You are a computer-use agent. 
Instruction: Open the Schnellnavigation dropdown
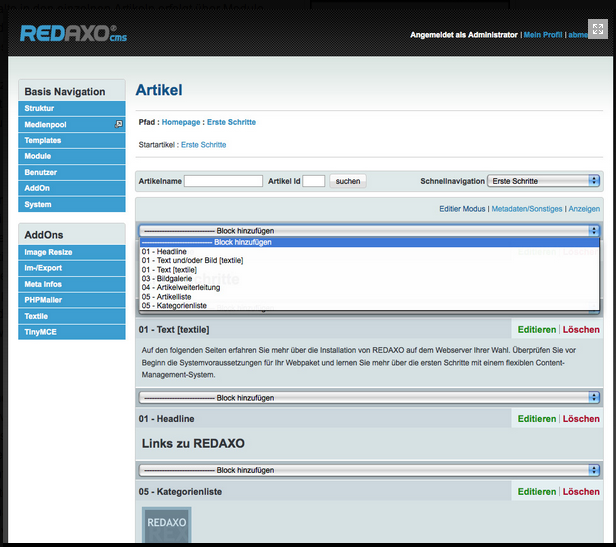(544, 181)
